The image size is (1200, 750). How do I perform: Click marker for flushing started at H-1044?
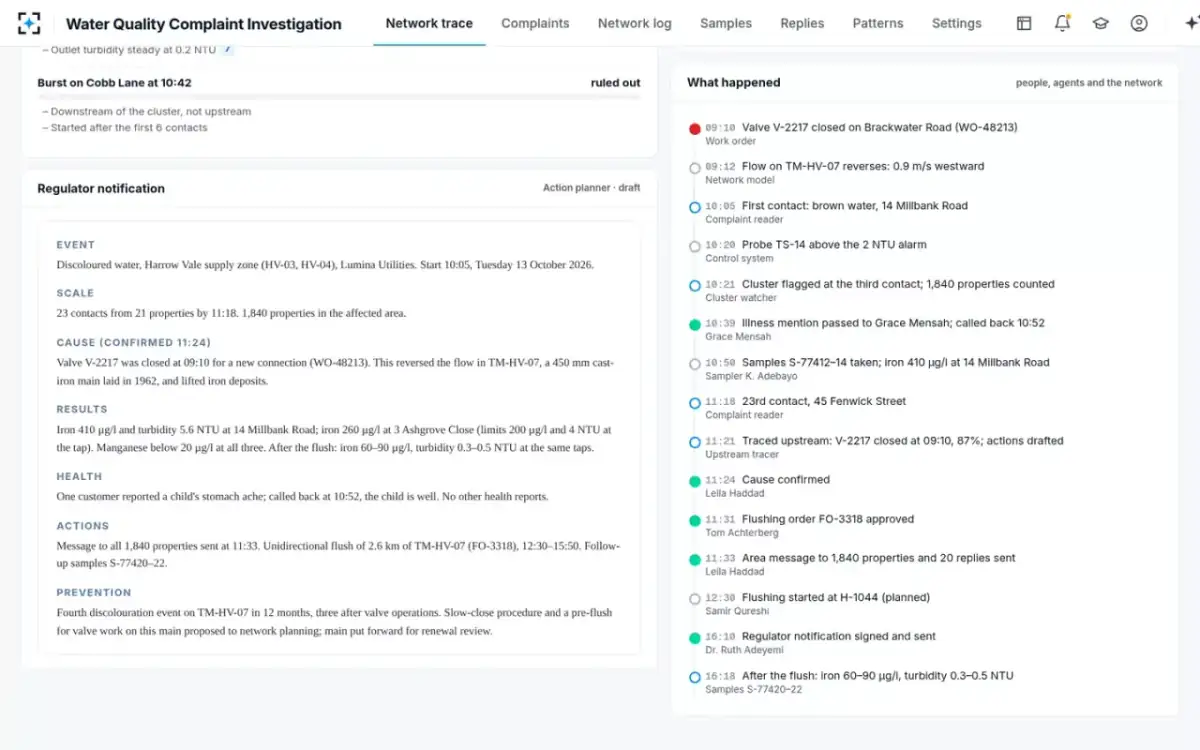695,599
